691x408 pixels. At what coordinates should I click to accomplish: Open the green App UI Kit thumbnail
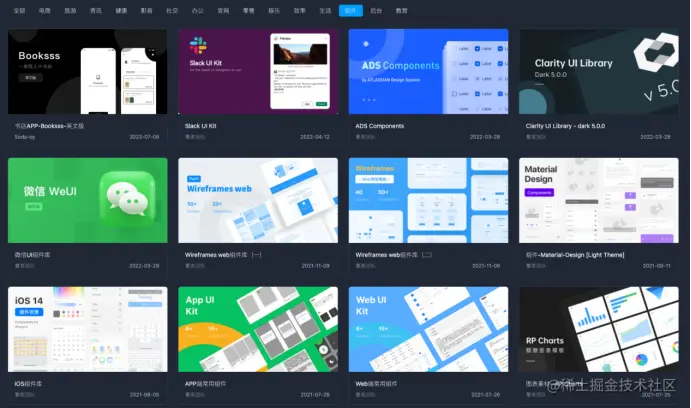pyautogui.click(x=258, y=329)
